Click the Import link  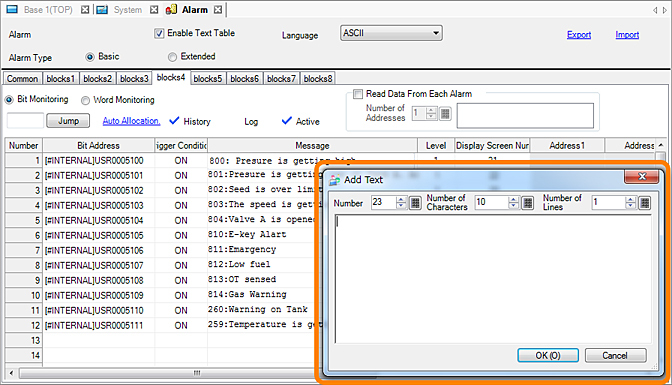pyautogui.click(x=627, y=35)
